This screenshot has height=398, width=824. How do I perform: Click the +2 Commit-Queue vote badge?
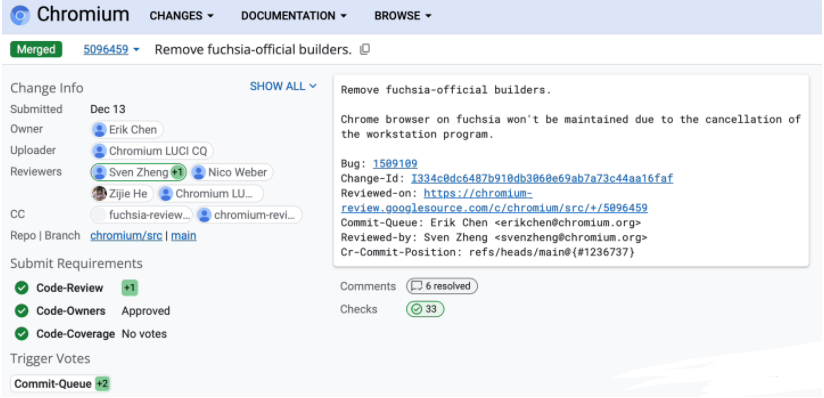pyautogui.click(x=102, y=384)
